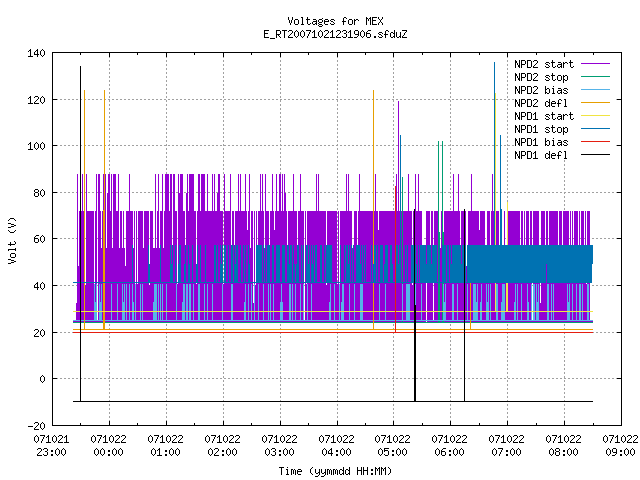Click the 071022 06:00 time tick label
This screenshot has width=640, height=480.
click(x=449, y=446)
